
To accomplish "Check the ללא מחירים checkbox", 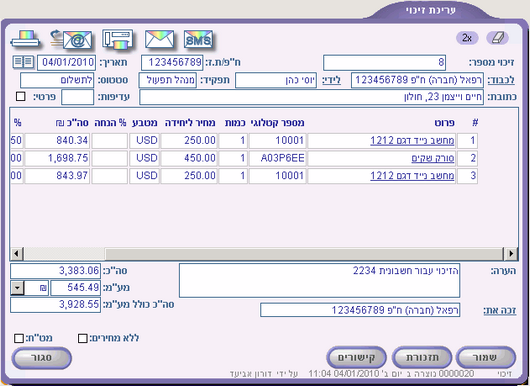I will [x=82, y=338].
